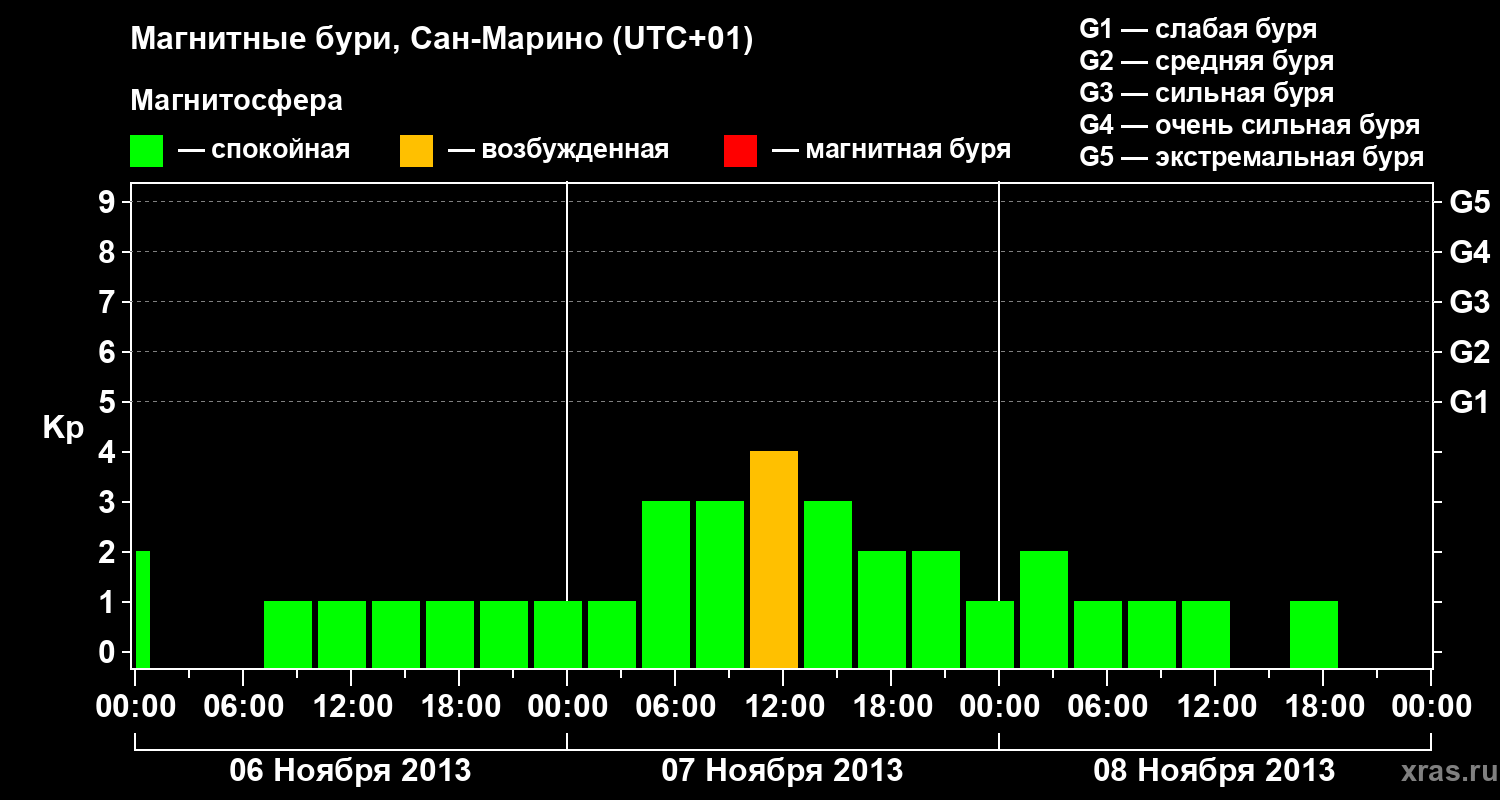Click the green bar over 12:00 on 06 Ноября

(x=342, y=635)
